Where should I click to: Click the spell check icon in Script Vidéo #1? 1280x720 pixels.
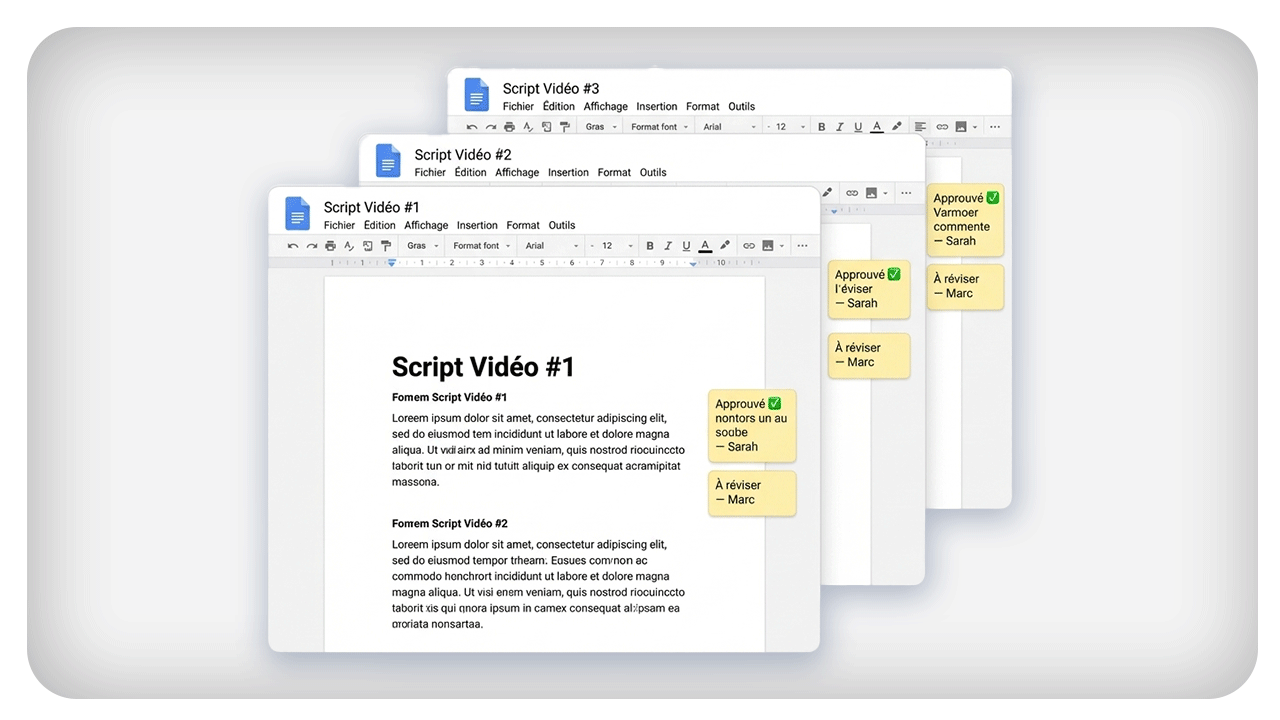[348, 246]
